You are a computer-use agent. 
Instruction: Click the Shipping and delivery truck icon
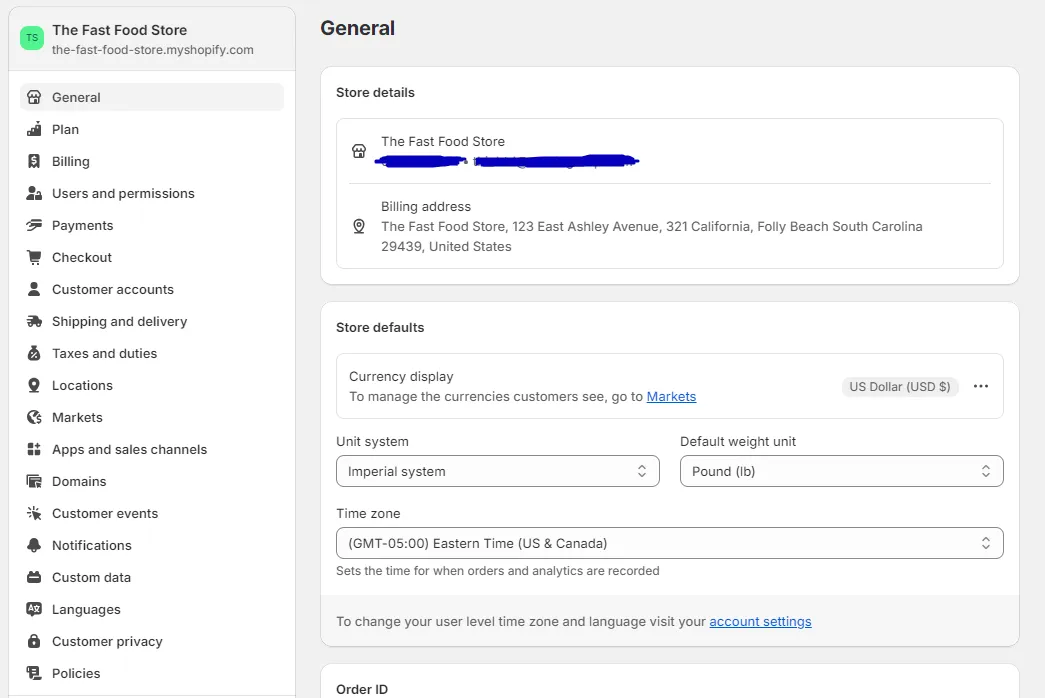tap(34, 321)
